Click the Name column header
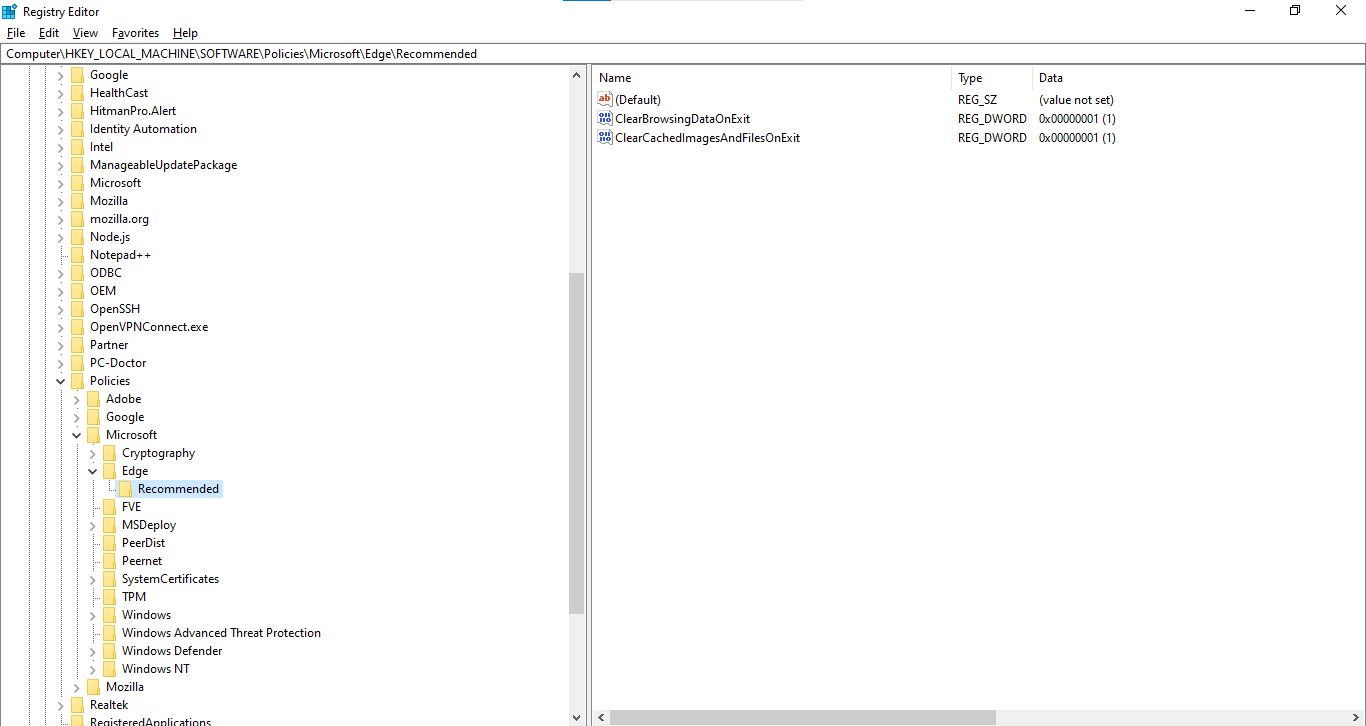The width and height of the screenshot is (1366, 726). pyautogui.click(x=771, y=78)
